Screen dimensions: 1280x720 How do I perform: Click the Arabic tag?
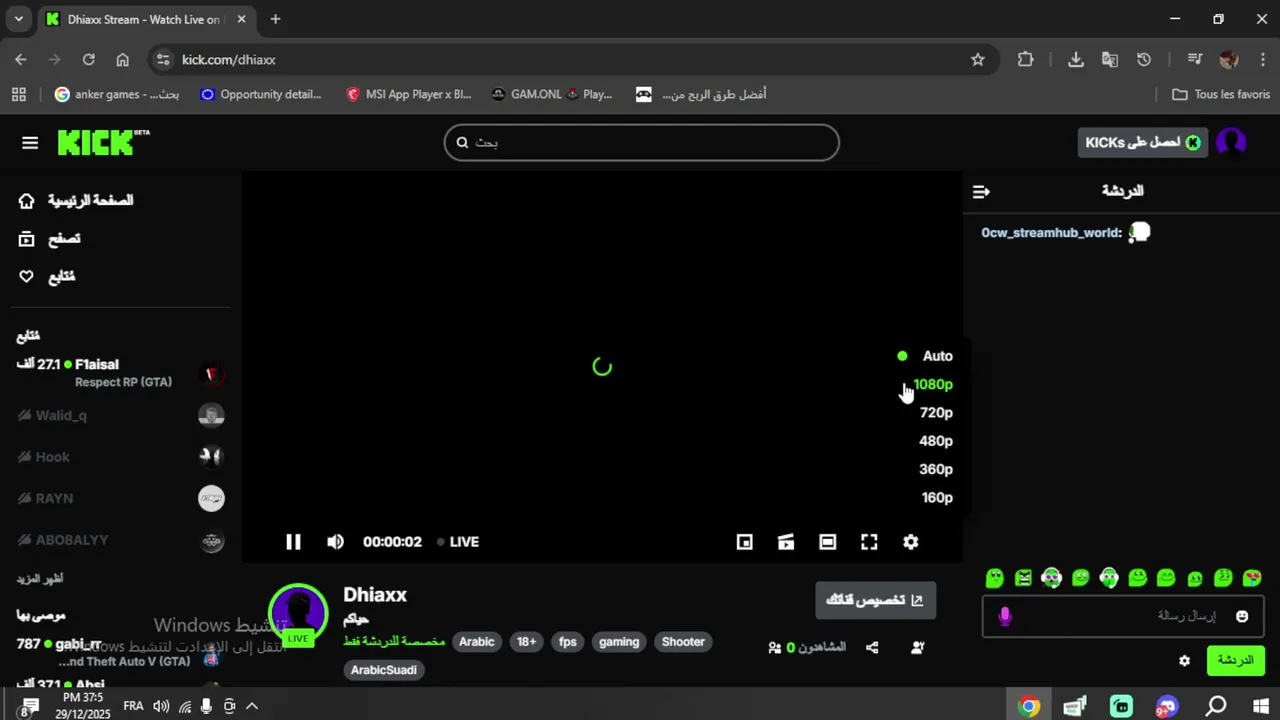click(477, 642)
